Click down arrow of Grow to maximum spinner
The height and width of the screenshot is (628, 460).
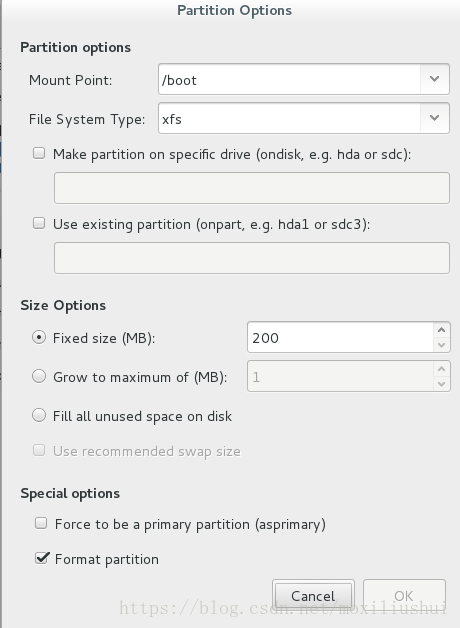442,384
